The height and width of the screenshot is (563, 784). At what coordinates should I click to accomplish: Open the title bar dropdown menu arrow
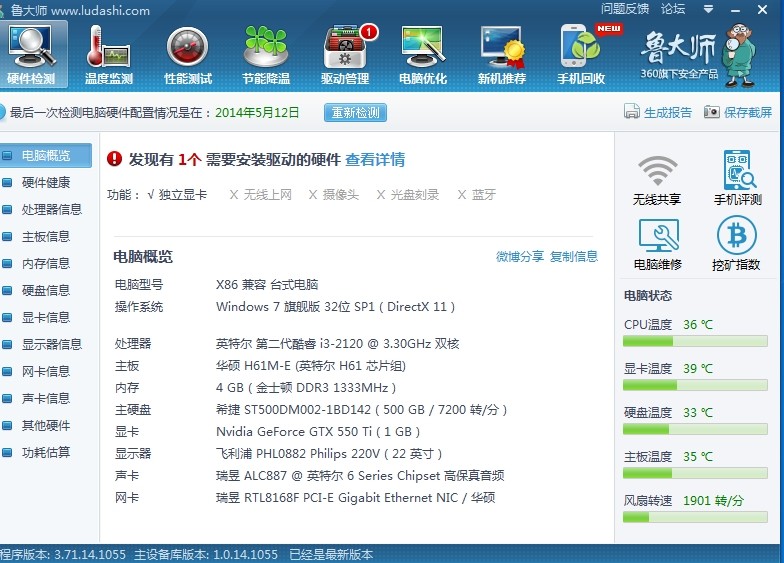[x=708, y=10]
